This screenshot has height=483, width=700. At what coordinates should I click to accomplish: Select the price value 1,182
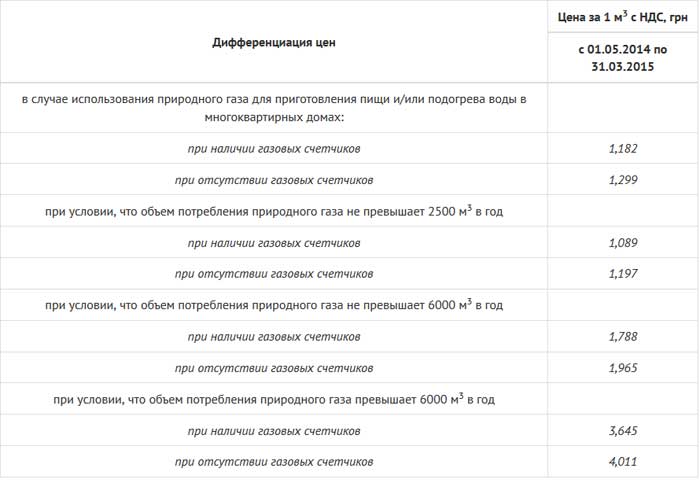622,149
